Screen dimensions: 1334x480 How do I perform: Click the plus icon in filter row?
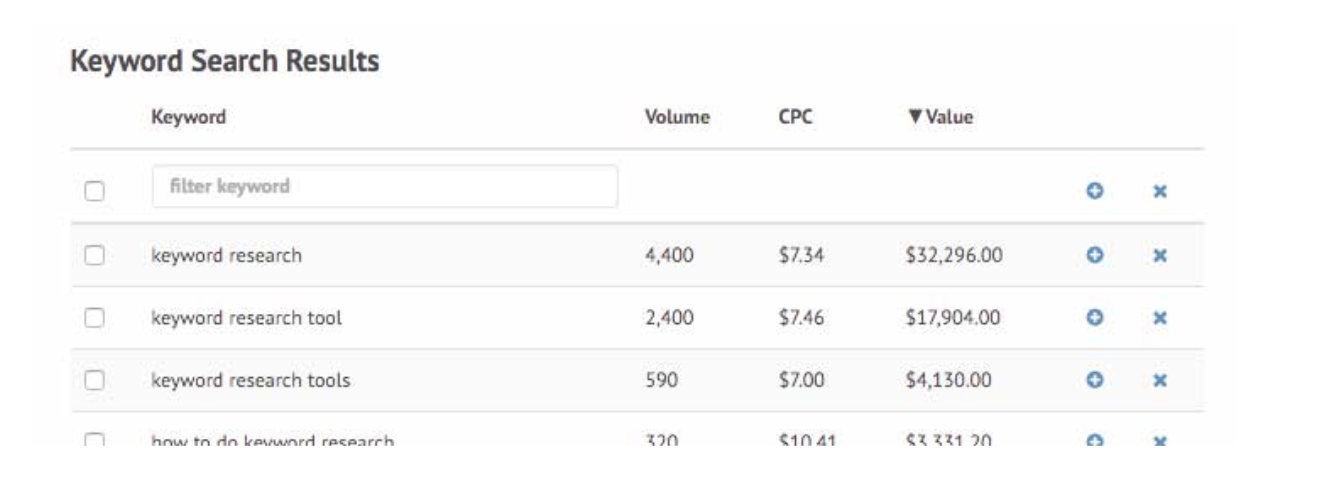pyautogui.click(x=1095, y=190)
